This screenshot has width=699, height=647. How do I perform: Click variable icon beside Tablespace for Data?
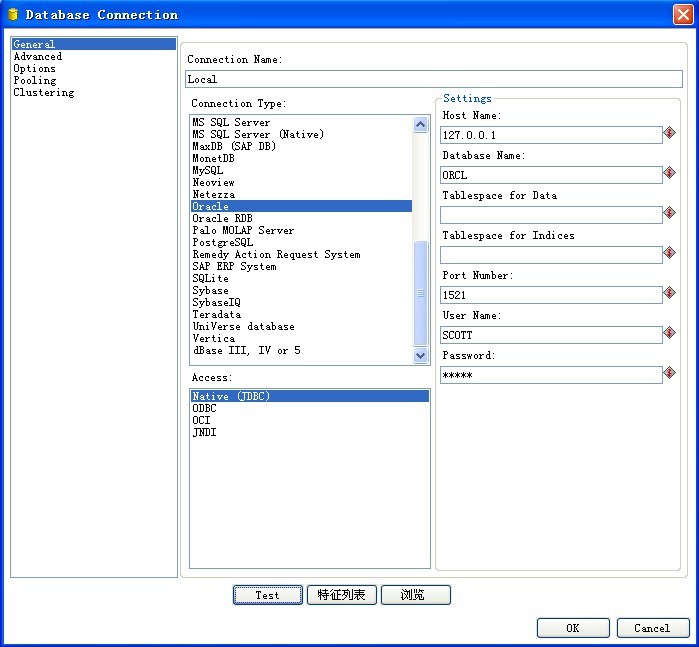click(x=669, y=213)
